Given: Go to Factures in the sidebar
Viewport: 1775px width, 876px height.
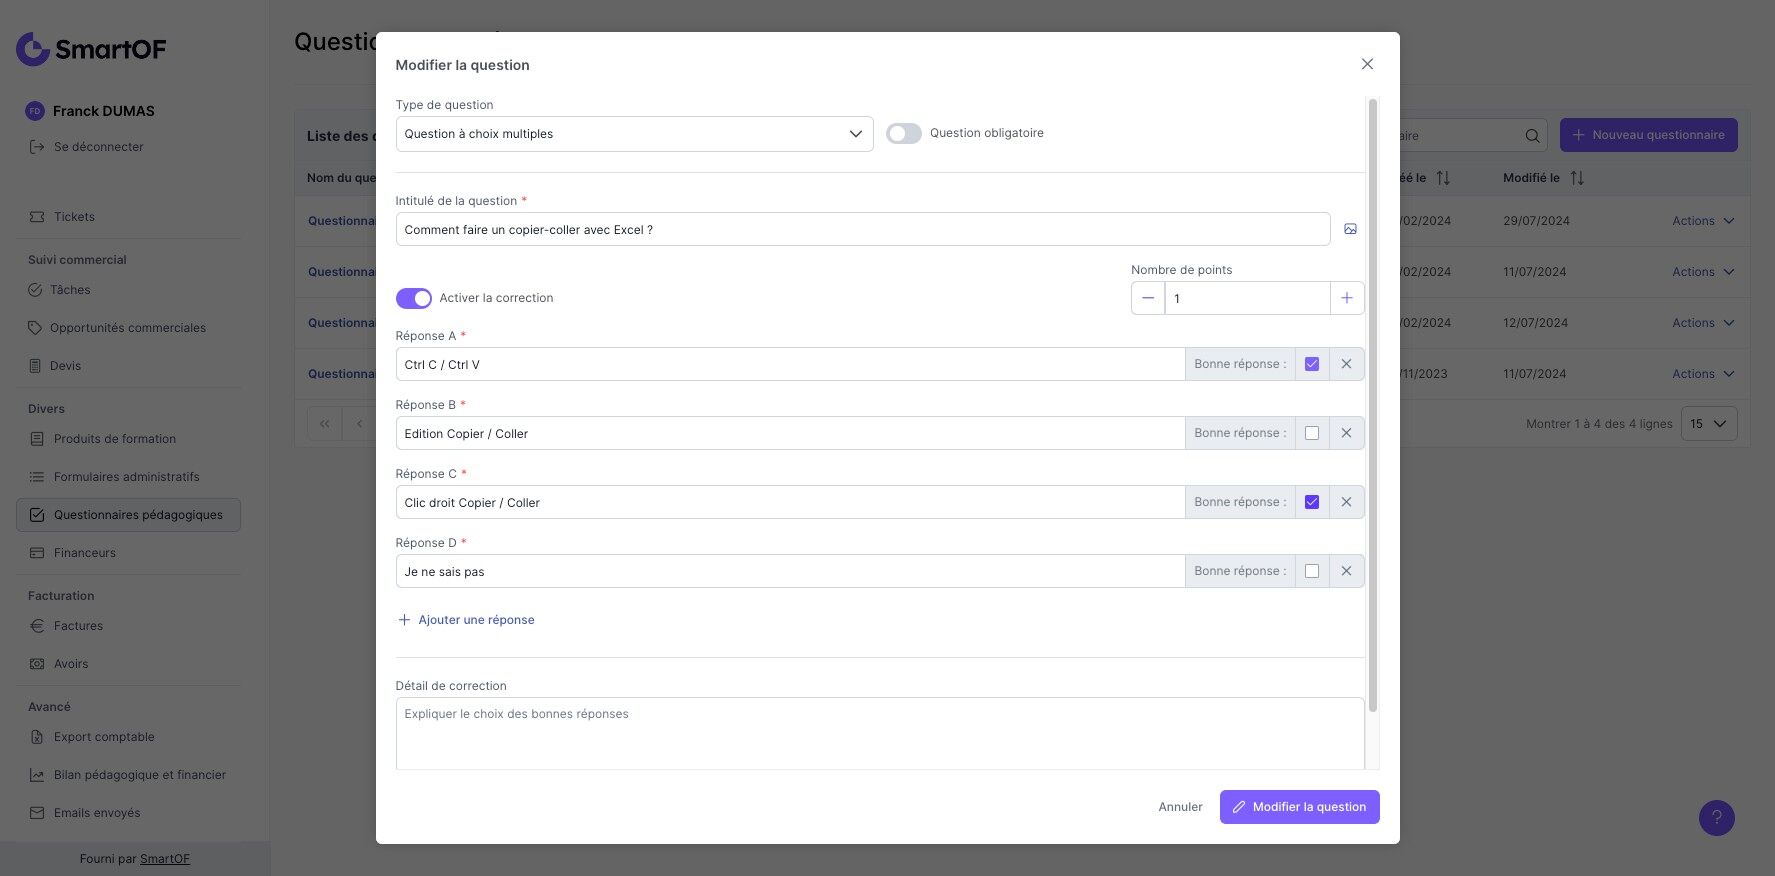Looking at the screenshot, I should 78,626.
